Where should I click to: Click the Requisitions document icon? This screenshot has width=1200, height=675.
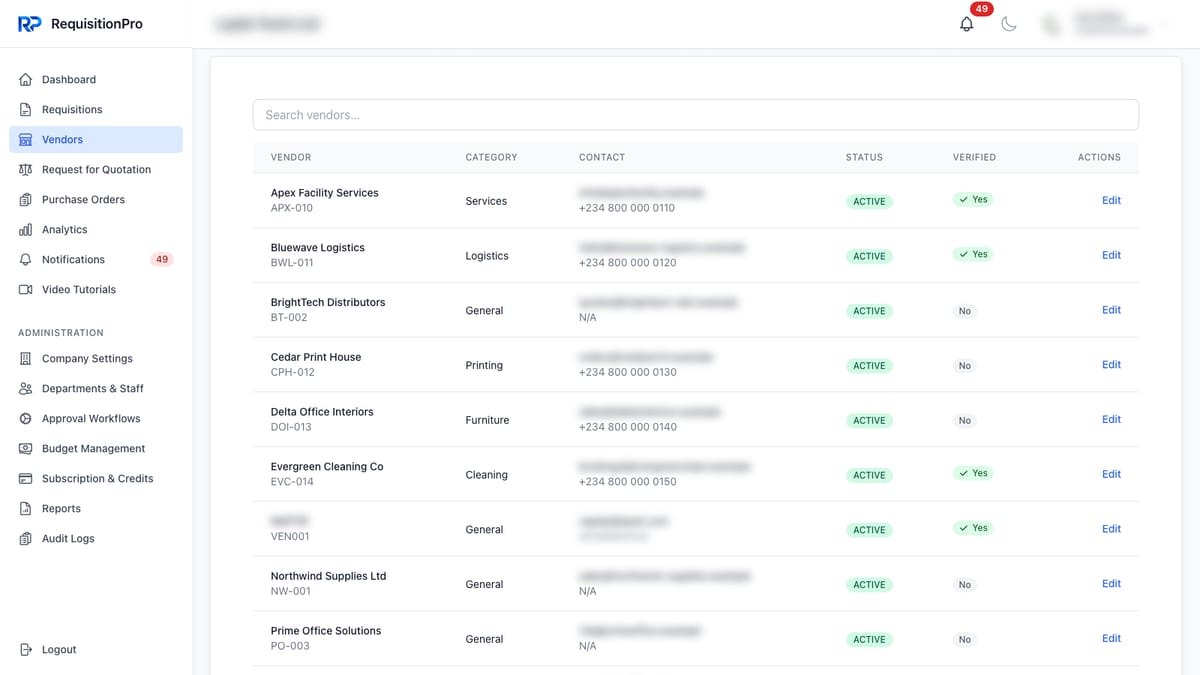[x=26, y=110]
